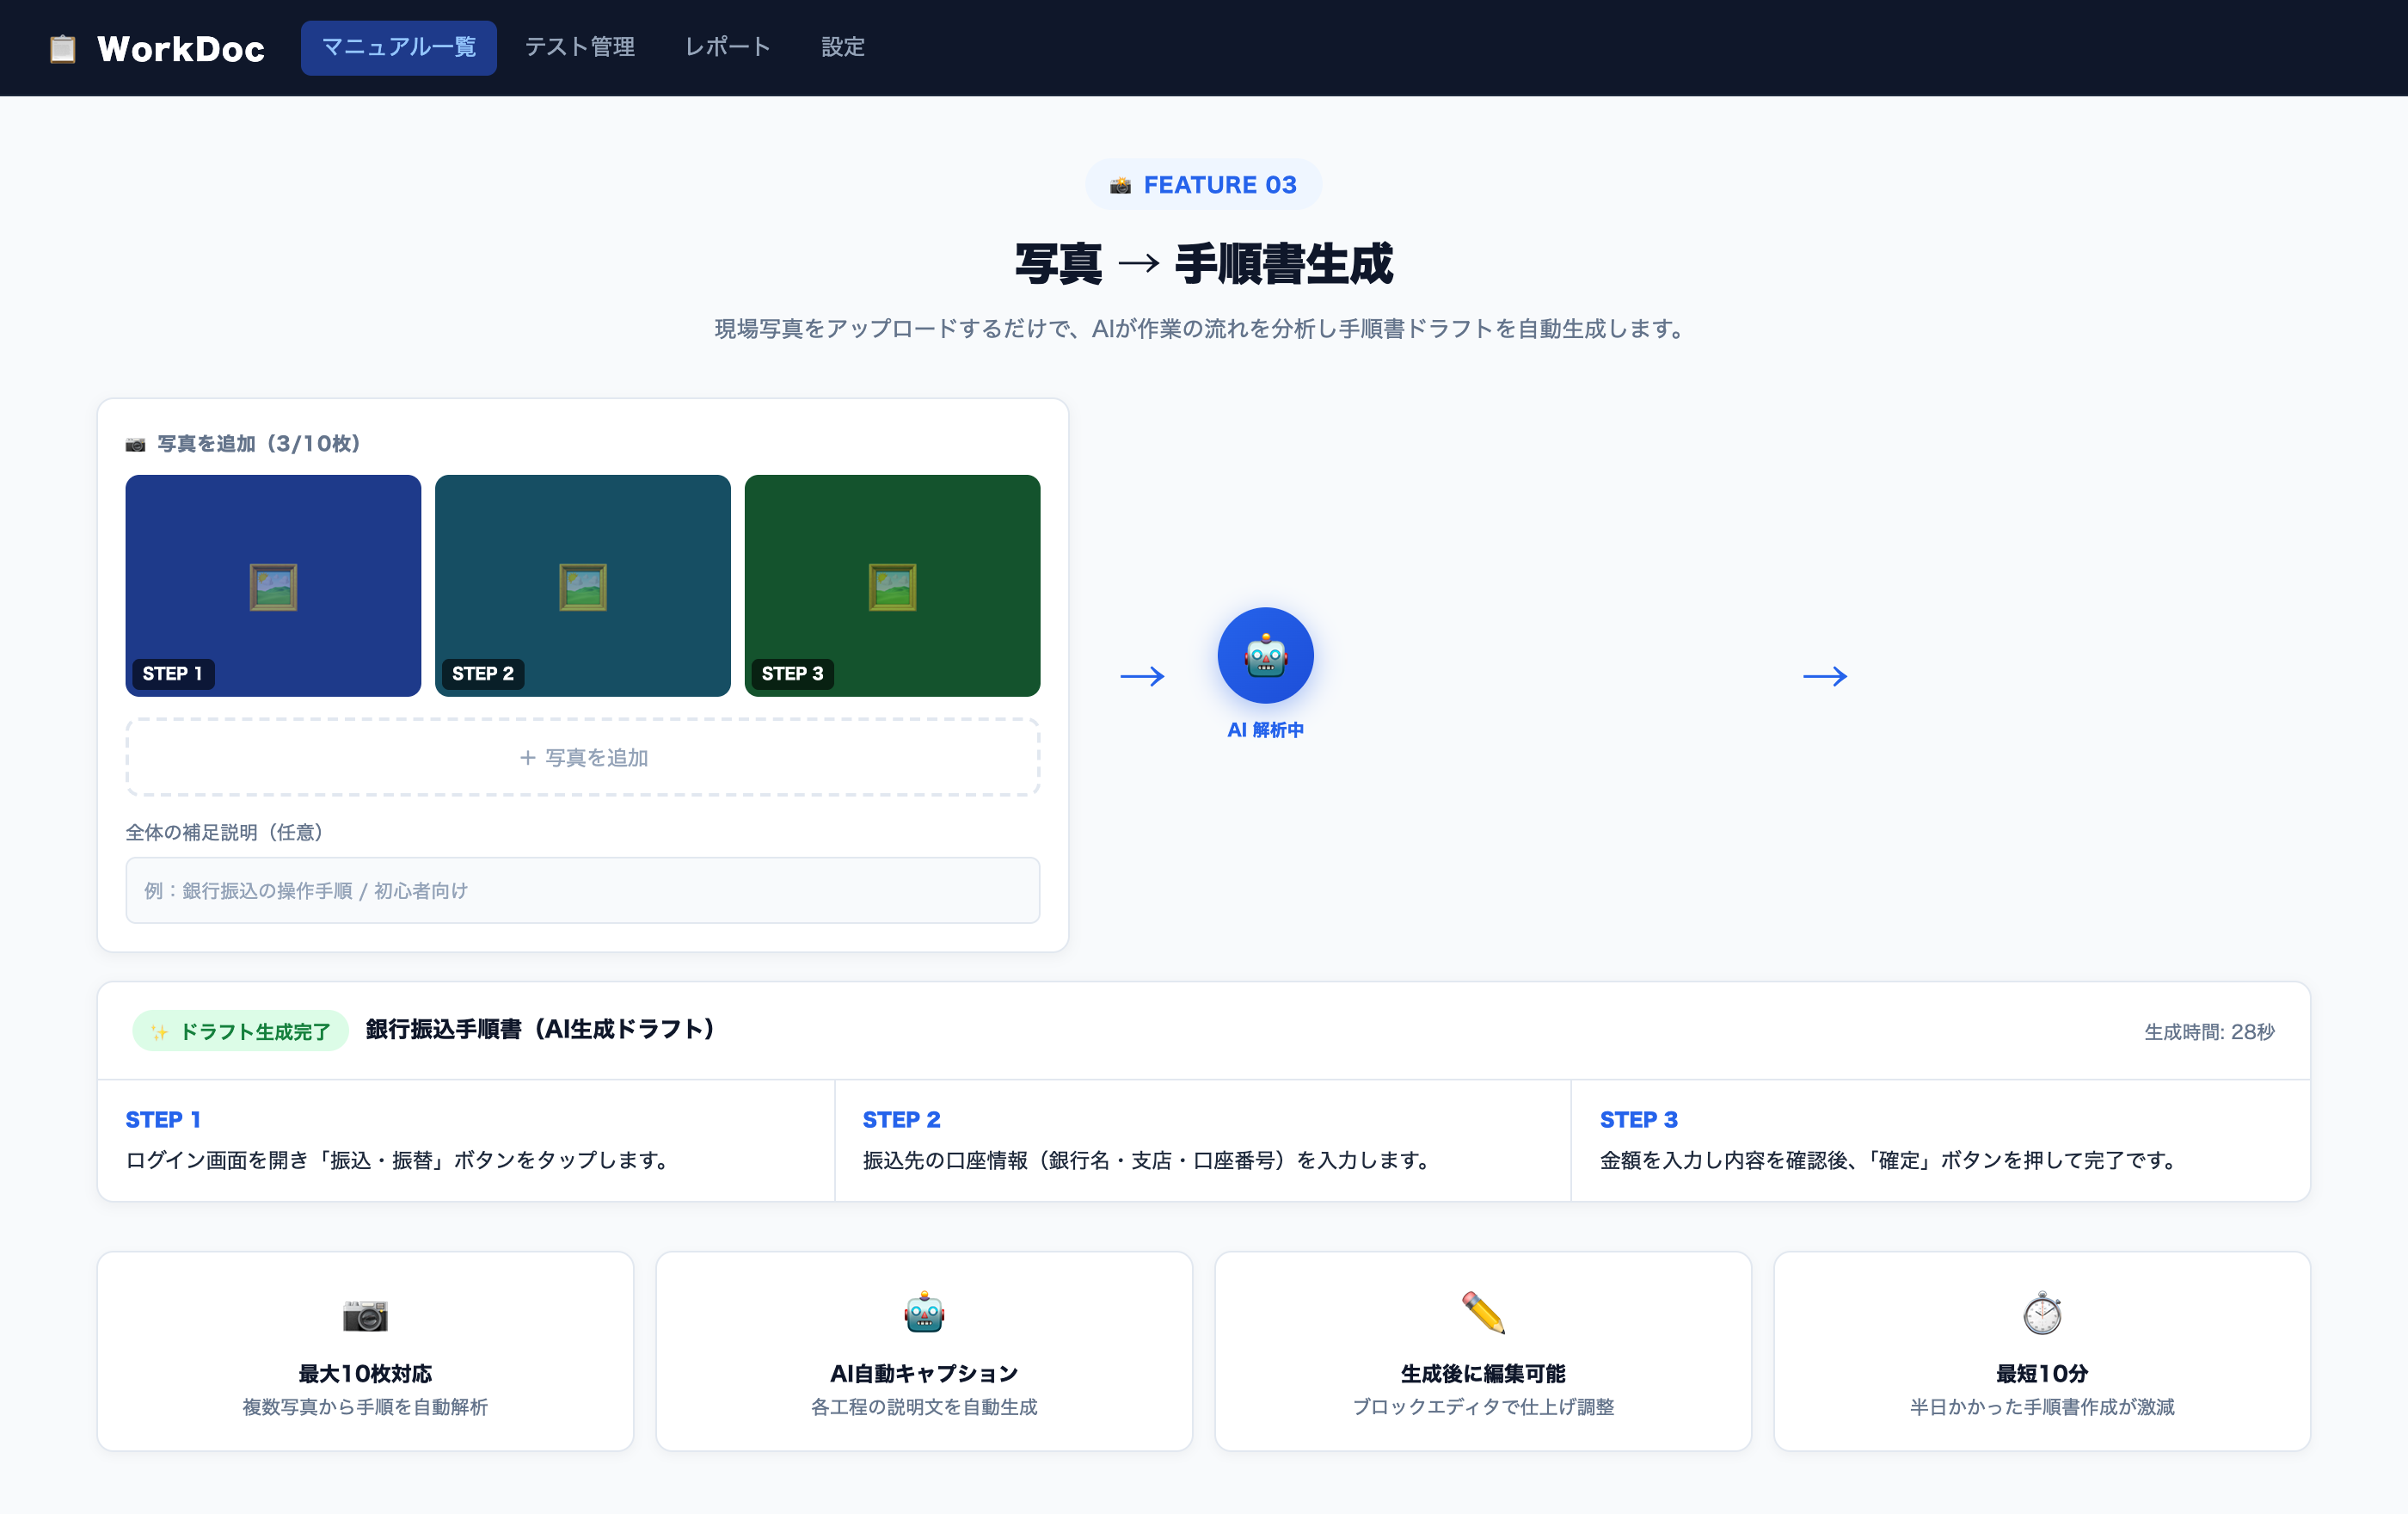Click the WorkDoc brand name
This screenshot has width=2408, height=1514.
pyautogui.click(x=181, y=48)
